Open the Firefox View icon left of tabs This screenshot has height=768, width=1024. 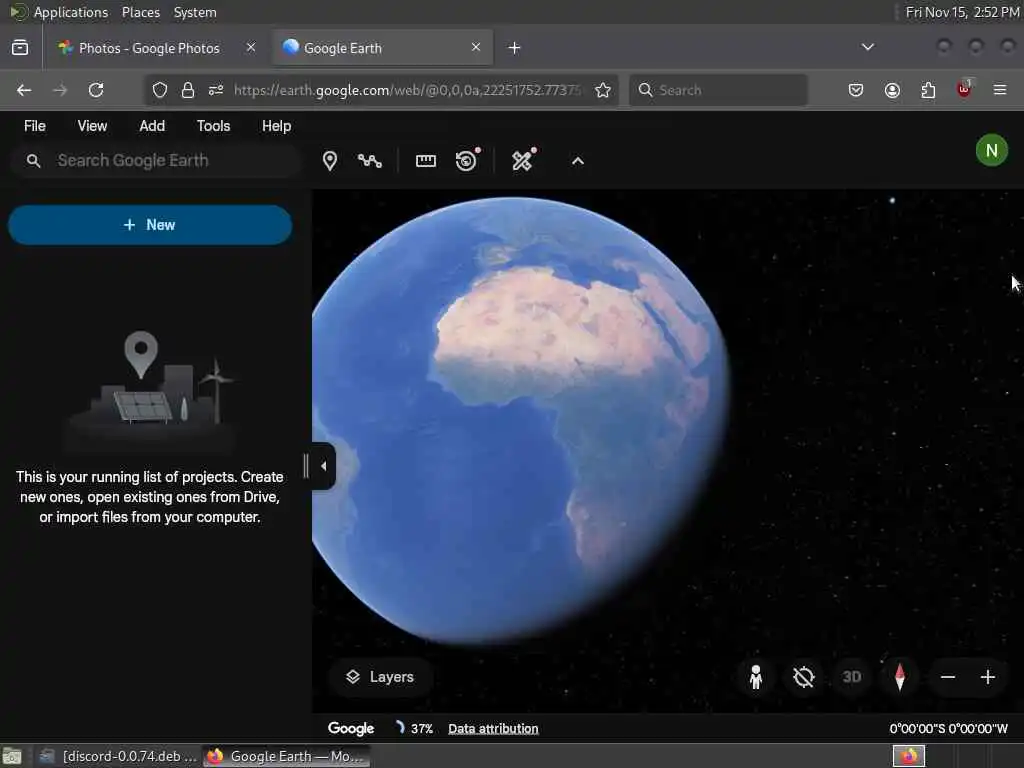tap(20, 48)
